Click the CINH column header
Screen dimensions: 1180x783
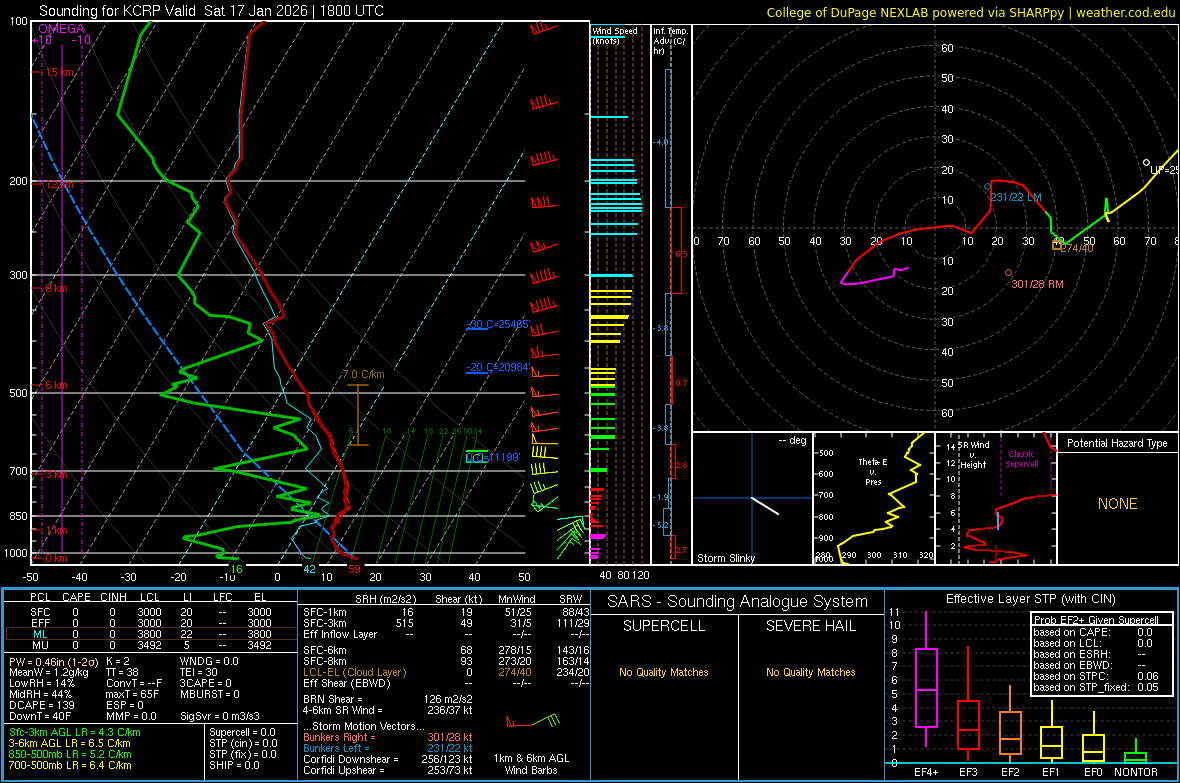pyautogui.click(x=114, y=597)
